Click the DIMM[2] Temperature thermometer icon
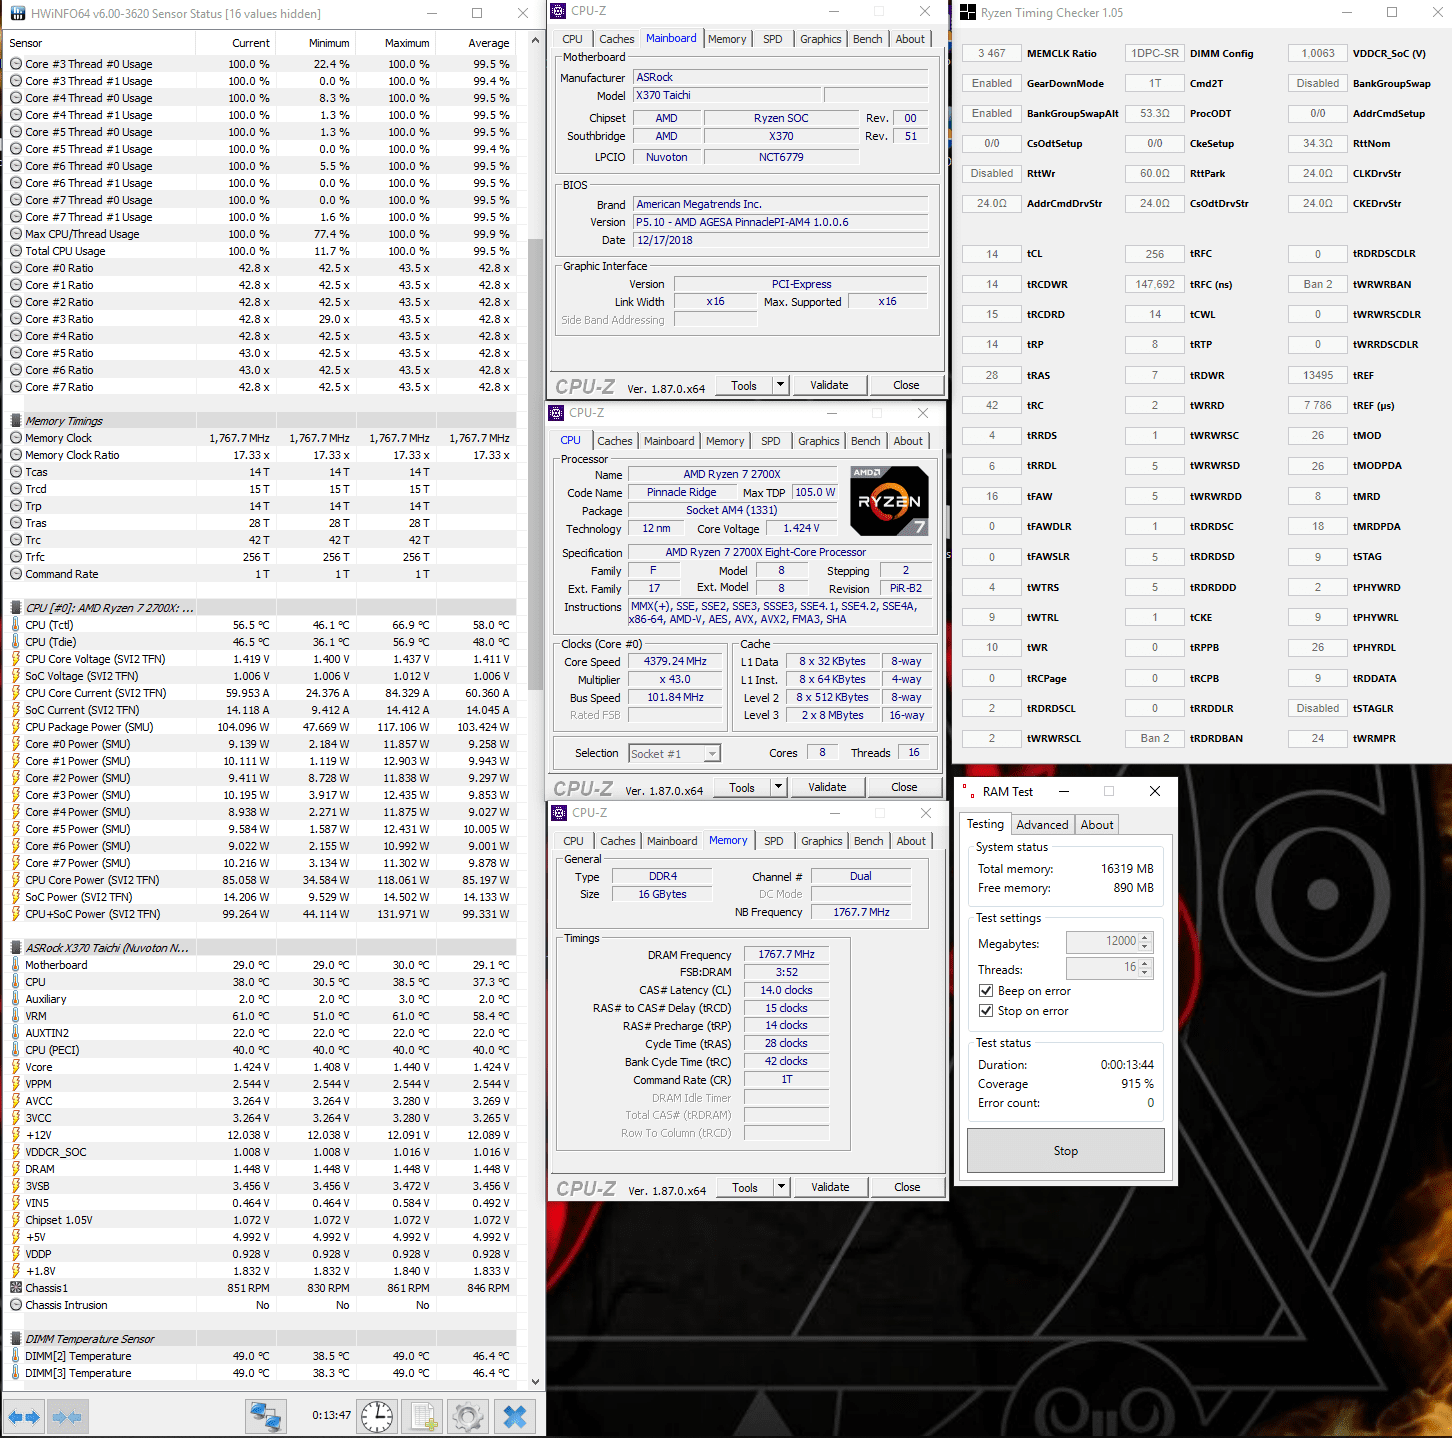The image size is (1452, 1438). tap(16, 1356)
